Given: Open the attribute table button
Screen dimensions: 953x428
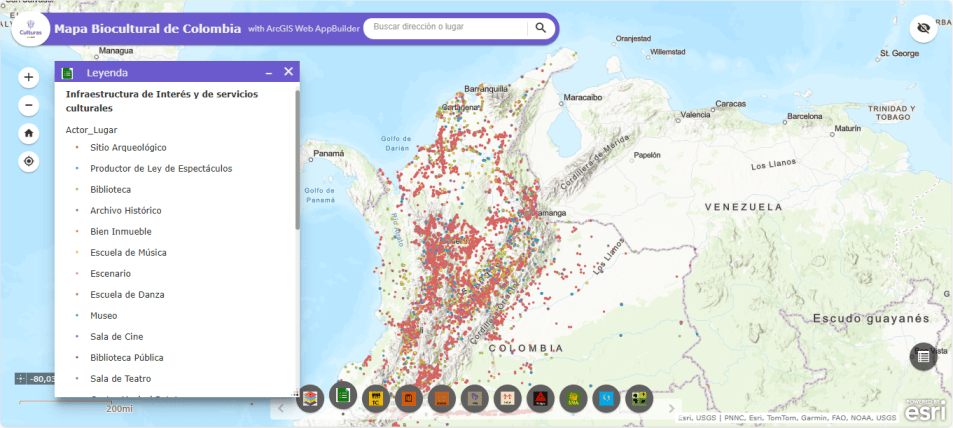Looking at the screenshot, I should [x=923, y=356].
